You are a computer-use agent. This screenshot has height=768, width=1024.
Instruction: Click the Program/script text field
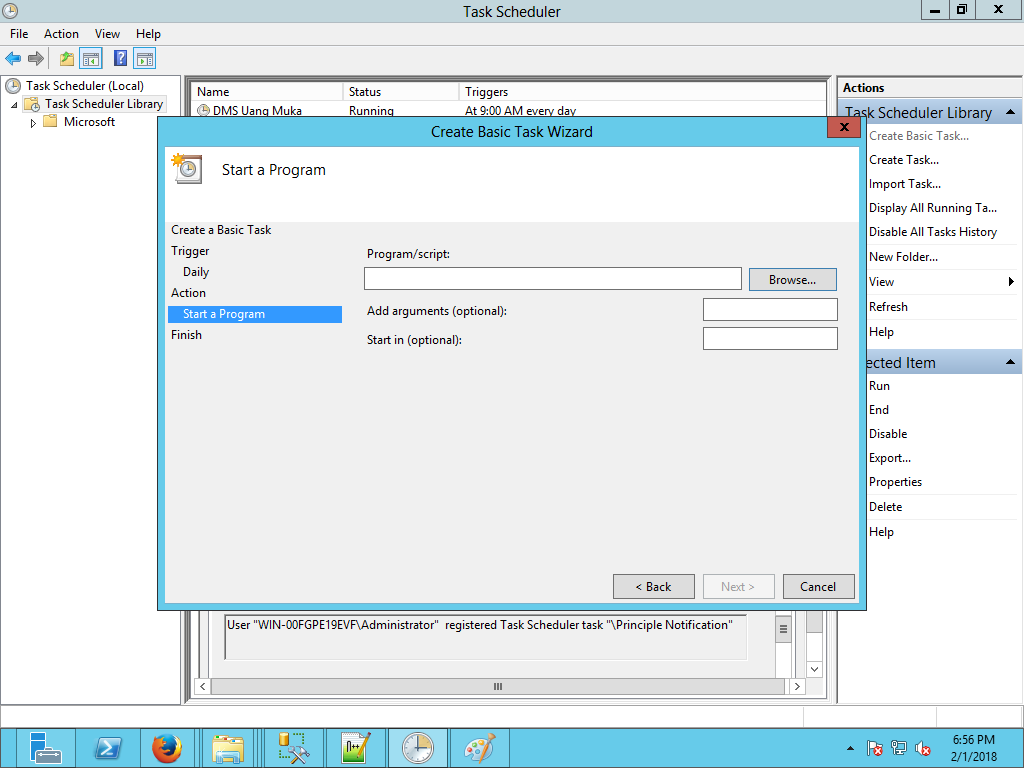pos(552,279)
